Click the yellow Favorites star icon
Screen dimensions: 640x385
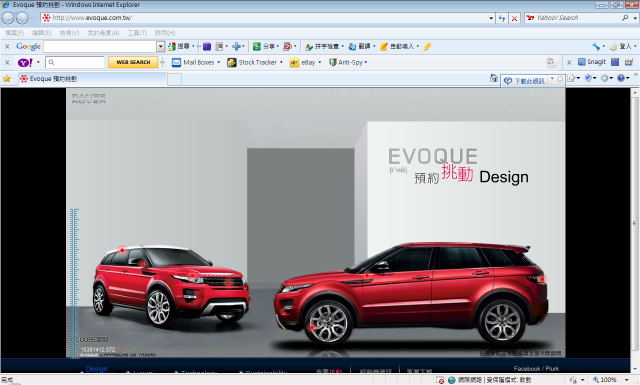(x=7, y=78)
